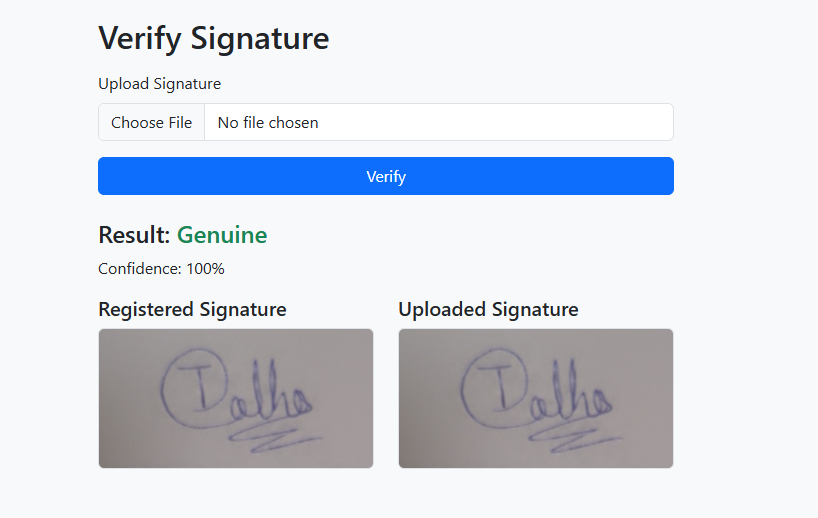
Task: Click the blue Verify button
Action: (386, 176)
